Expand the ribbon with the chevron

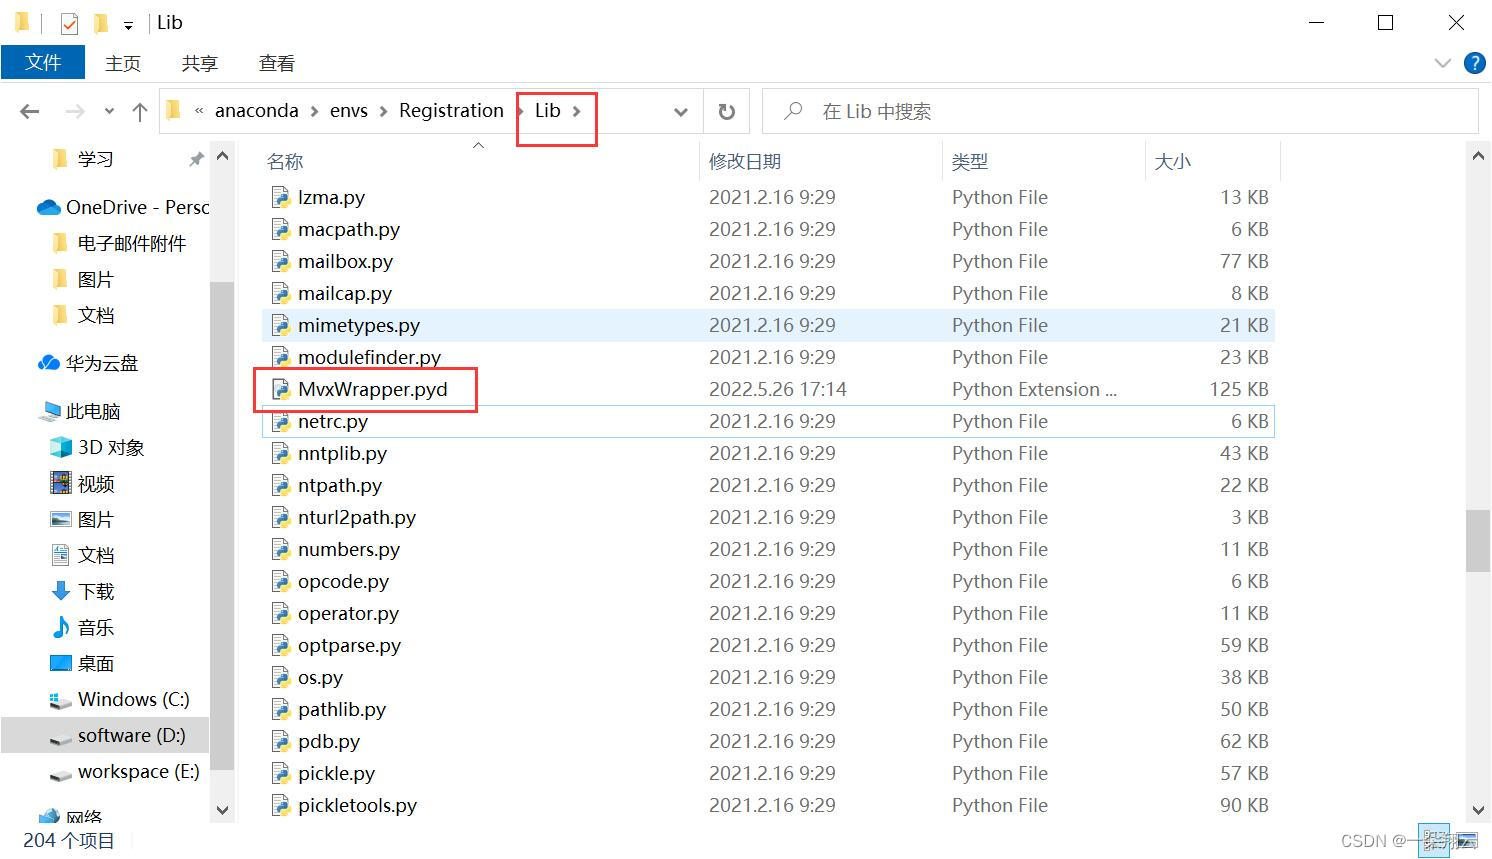pyautogui.click(x=1442, y=63)
